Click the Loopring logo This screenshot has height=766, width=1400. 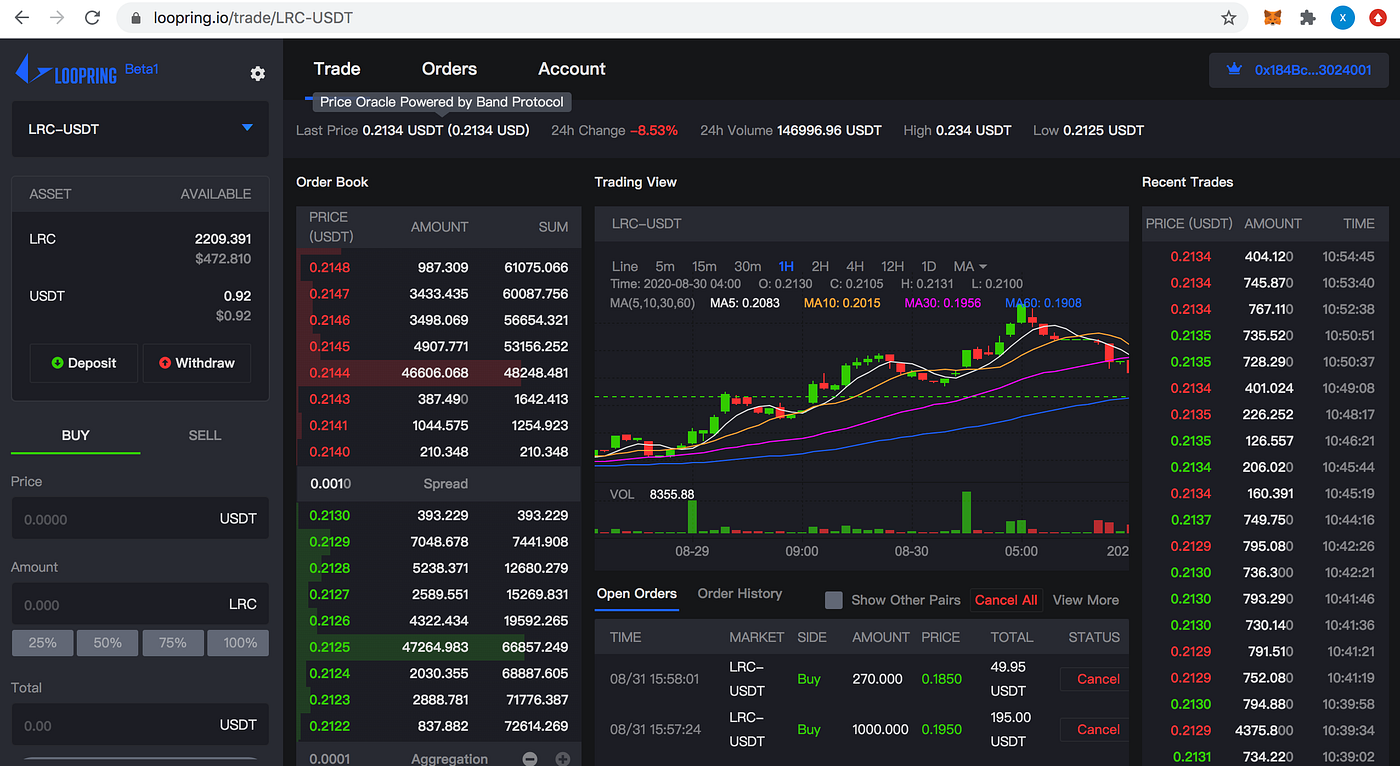(65, 71)
